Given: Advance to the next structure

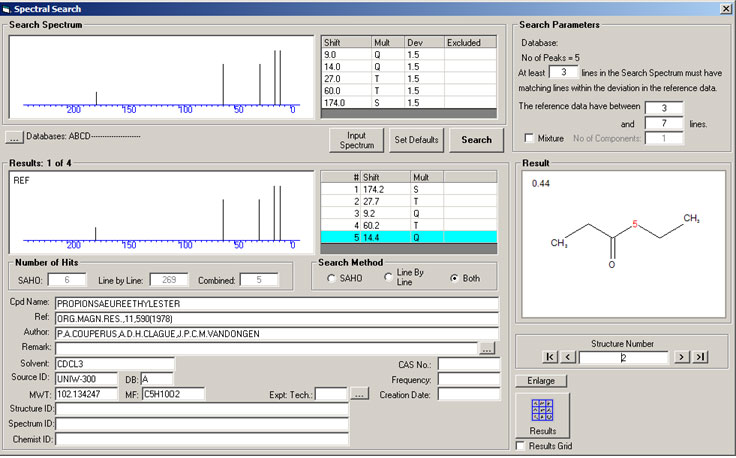Looking at the screenshot, I should (681, 357).
